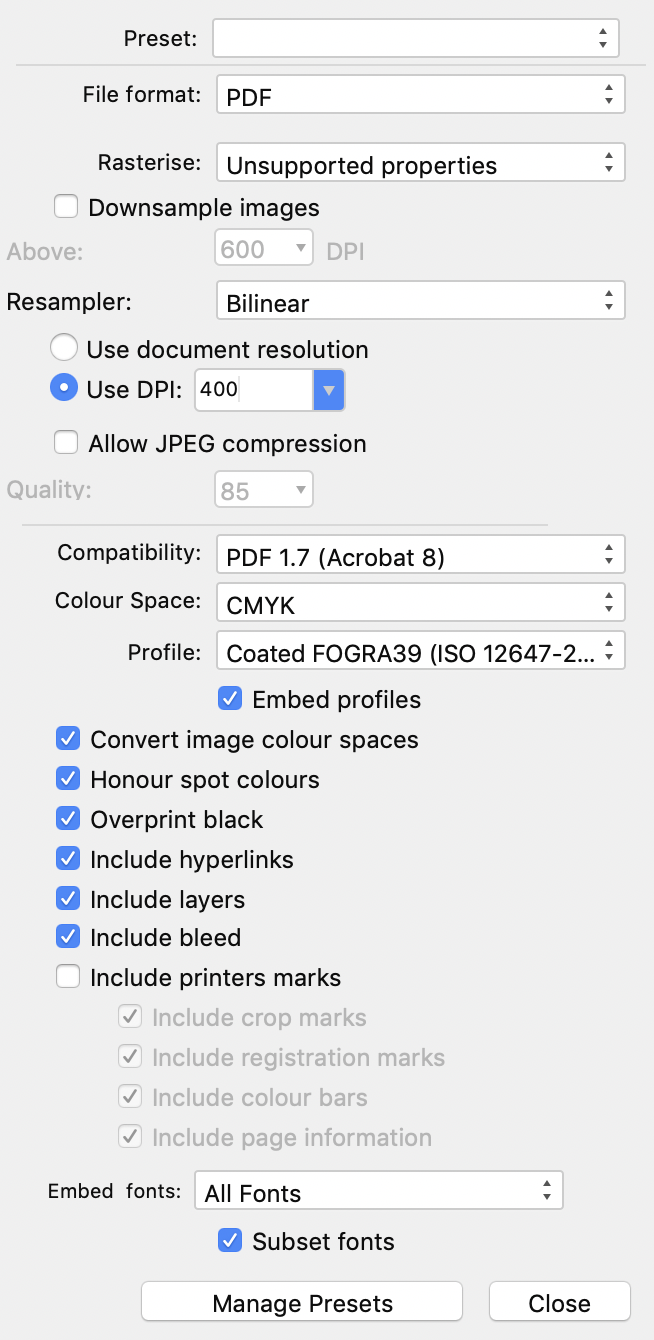The image size is (654, 1340).
Task: Open the Resampler Bilinear dropdown
Action: 420,302
